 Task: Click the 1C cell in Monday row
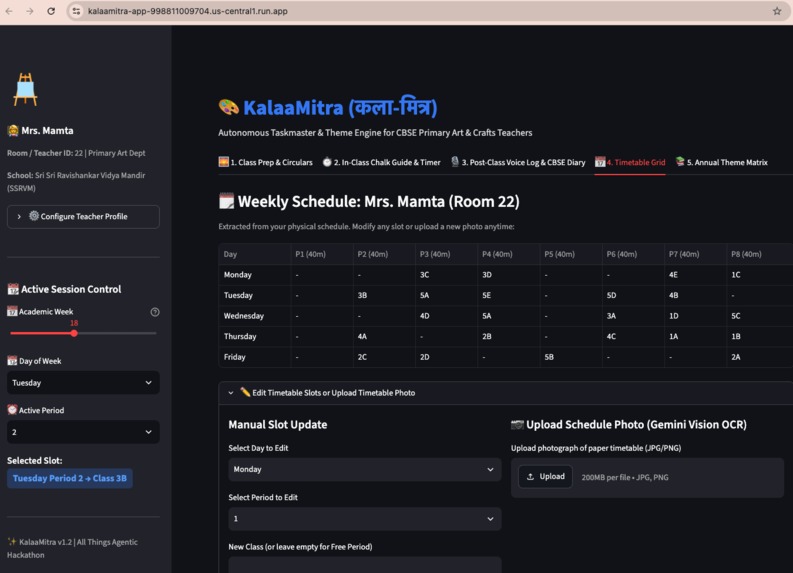pyautogui.click(x=759, y=275)
